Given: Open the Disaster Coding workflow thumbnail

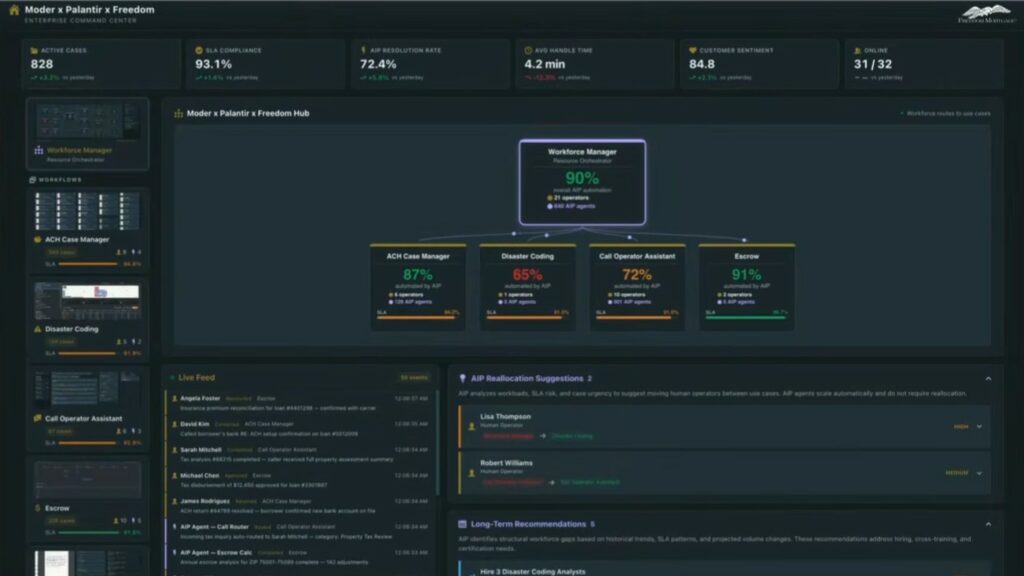Looking at the screenshot, I should pos(87,301).
